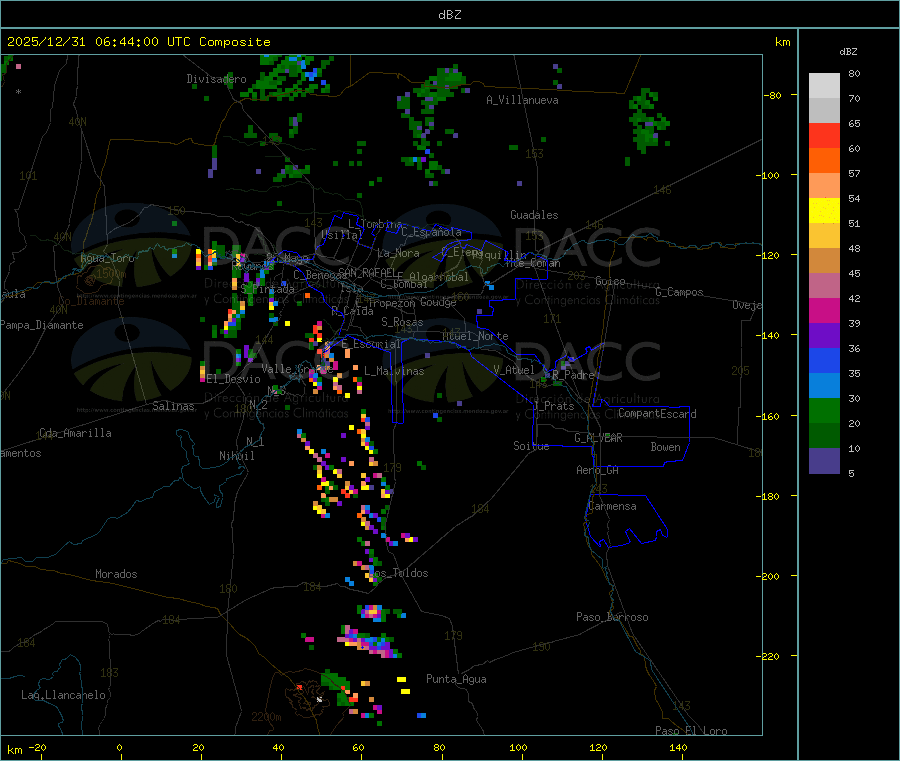Select the light gray 70 dBZ legend swatch
Screen dimensions: 900x761
coord(824,110)
